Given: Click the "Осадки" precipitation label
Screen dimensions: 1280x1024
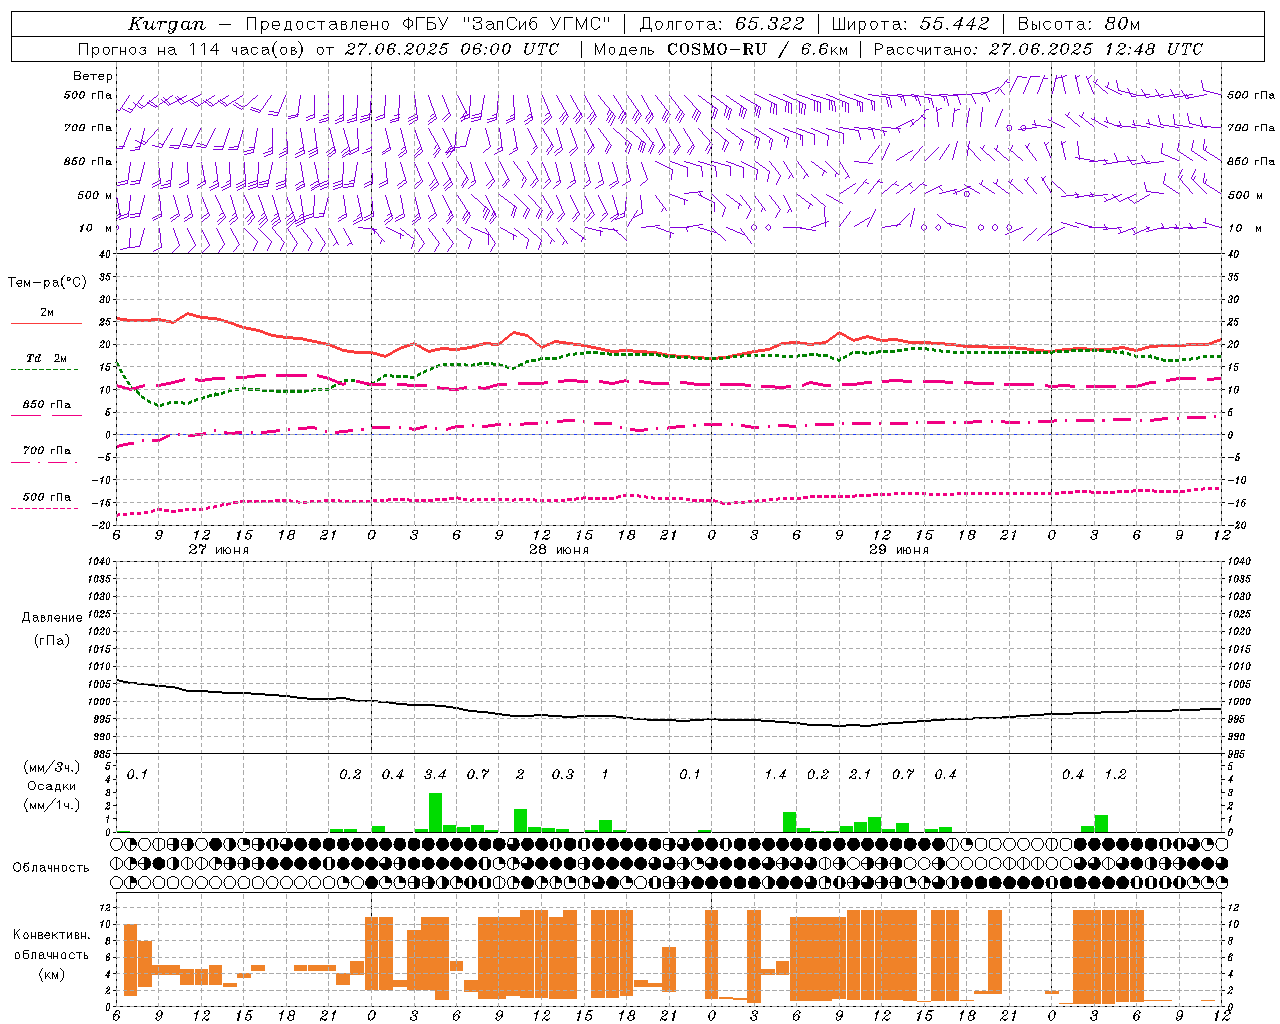Looking at the screenshot, I should [x=51, y=786].
